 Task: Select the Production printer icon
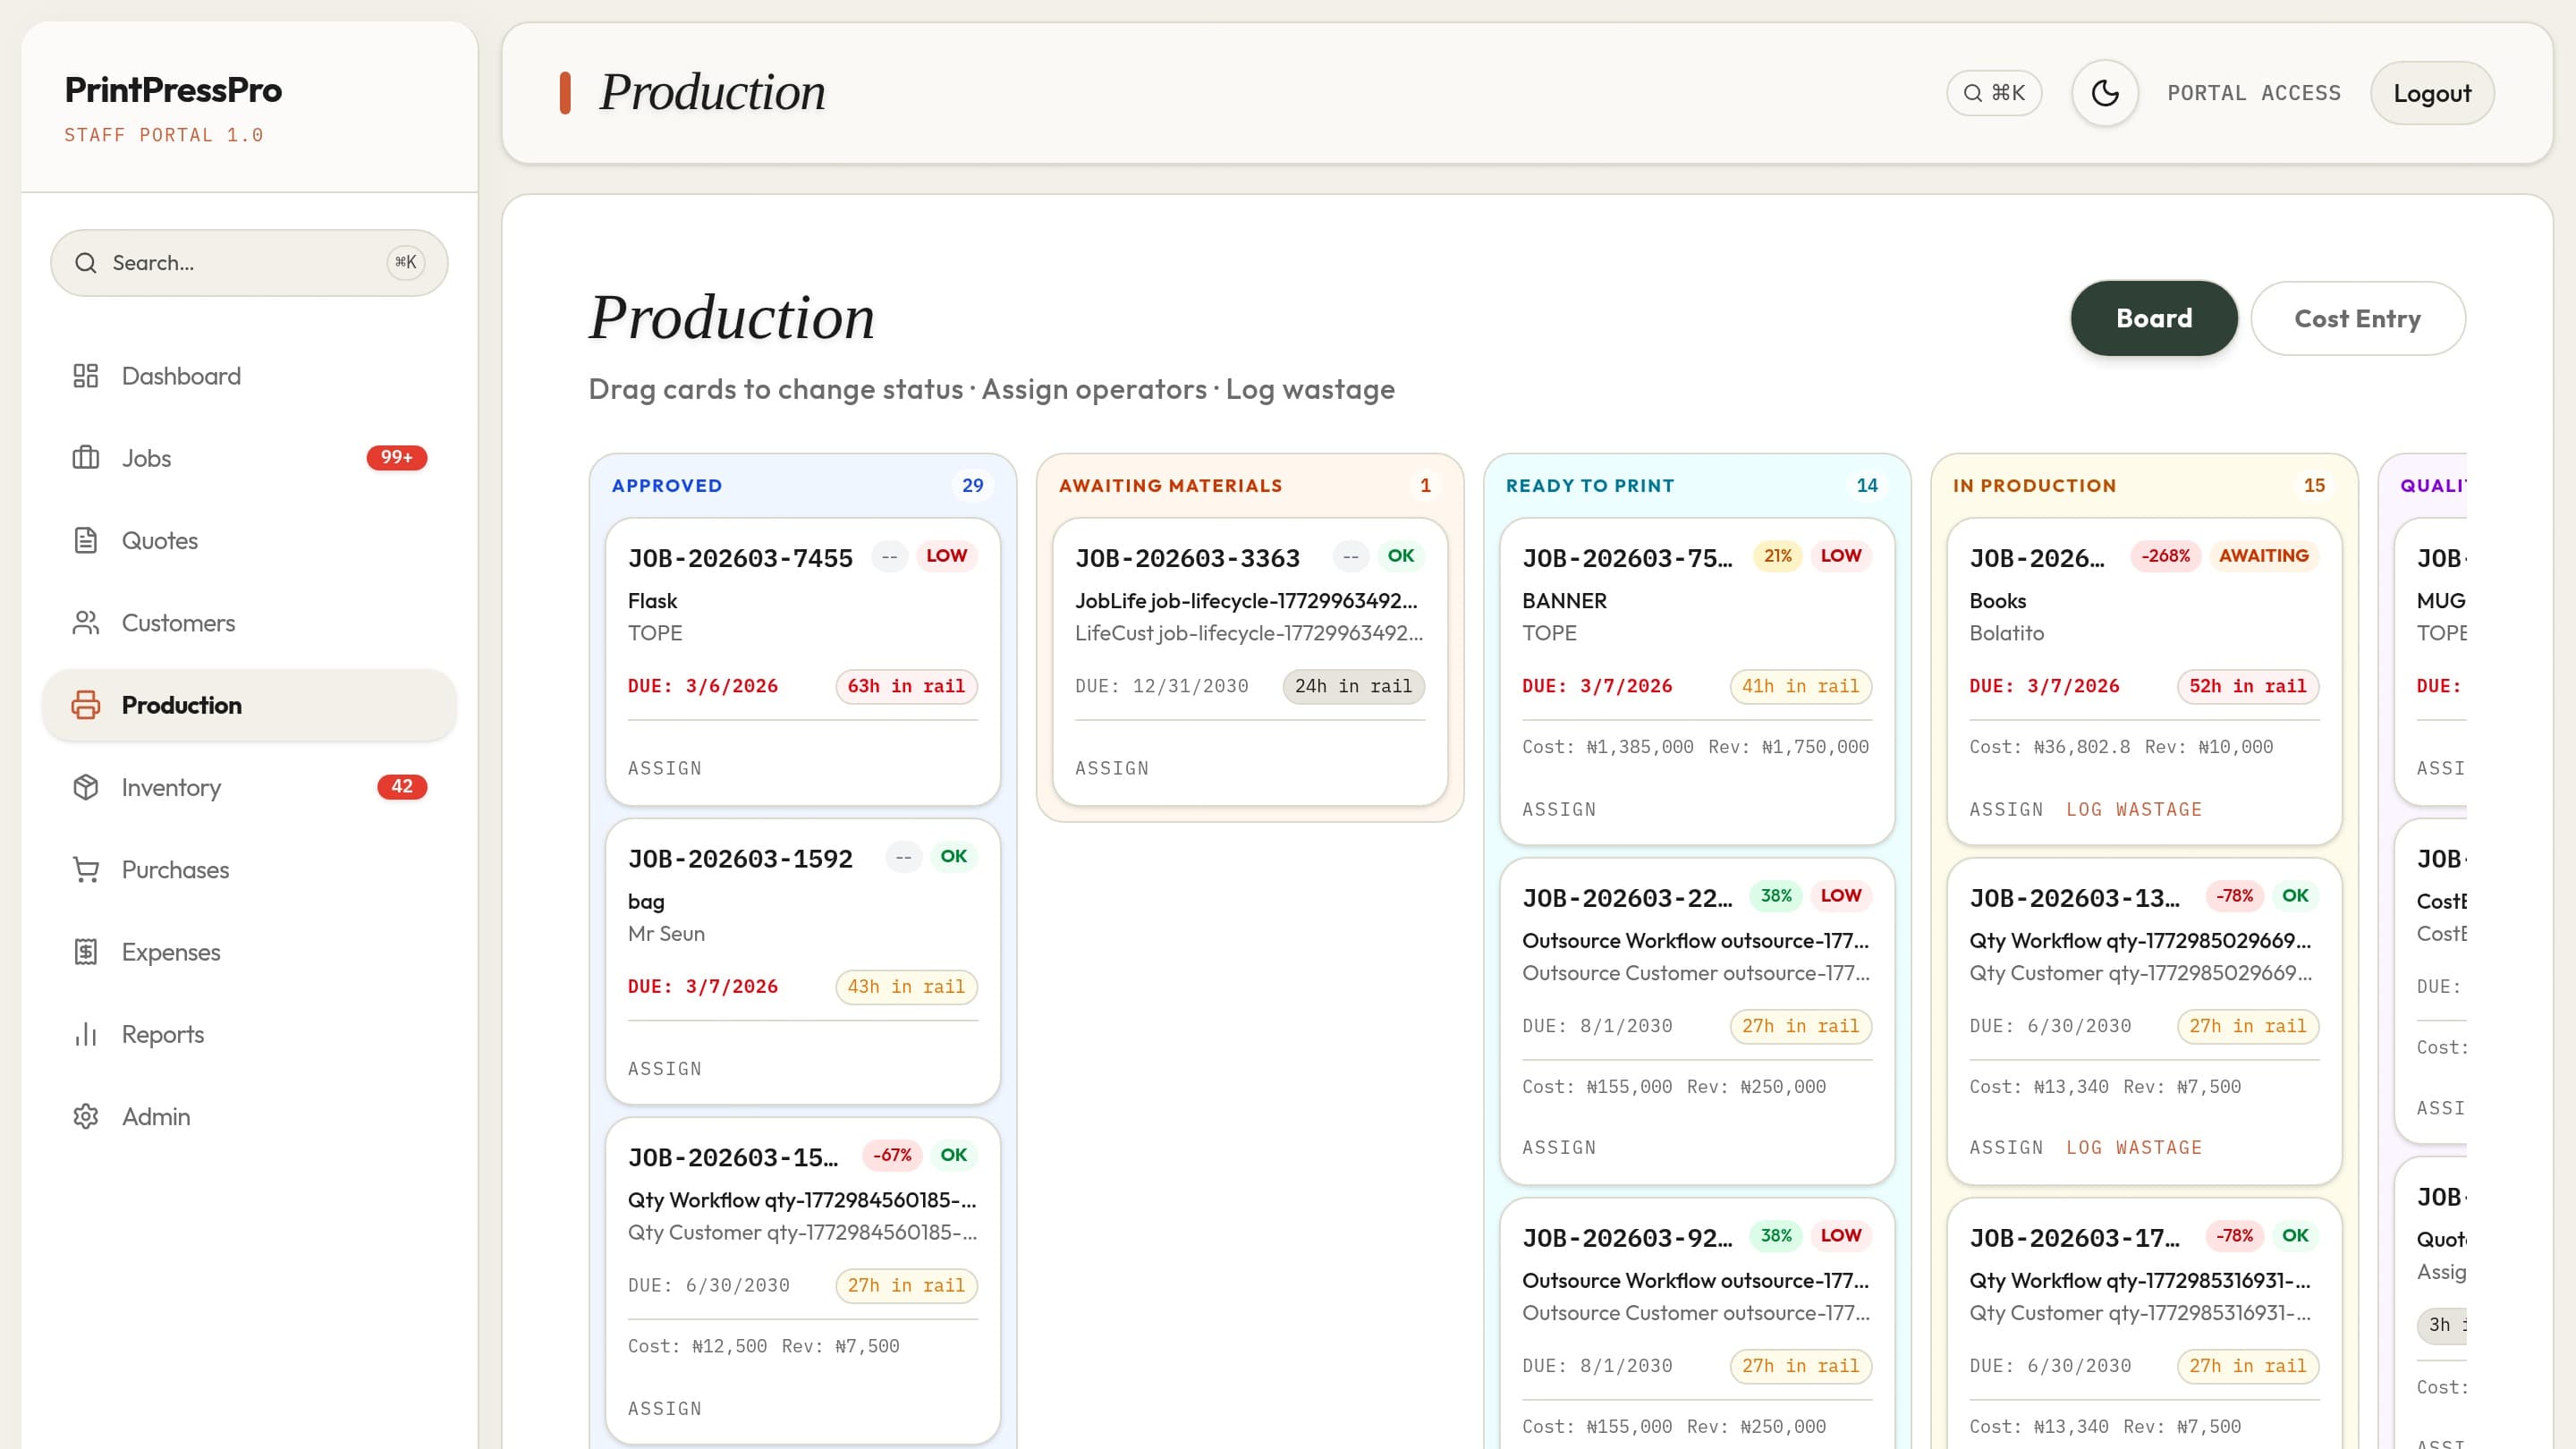click(85, 705)
